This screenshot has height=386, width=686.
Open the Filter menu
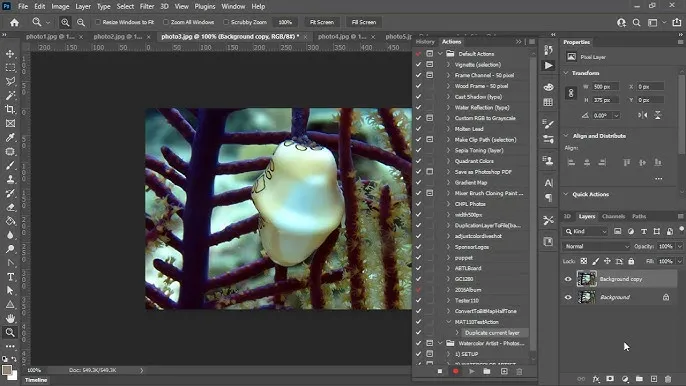tap(147, 7)
